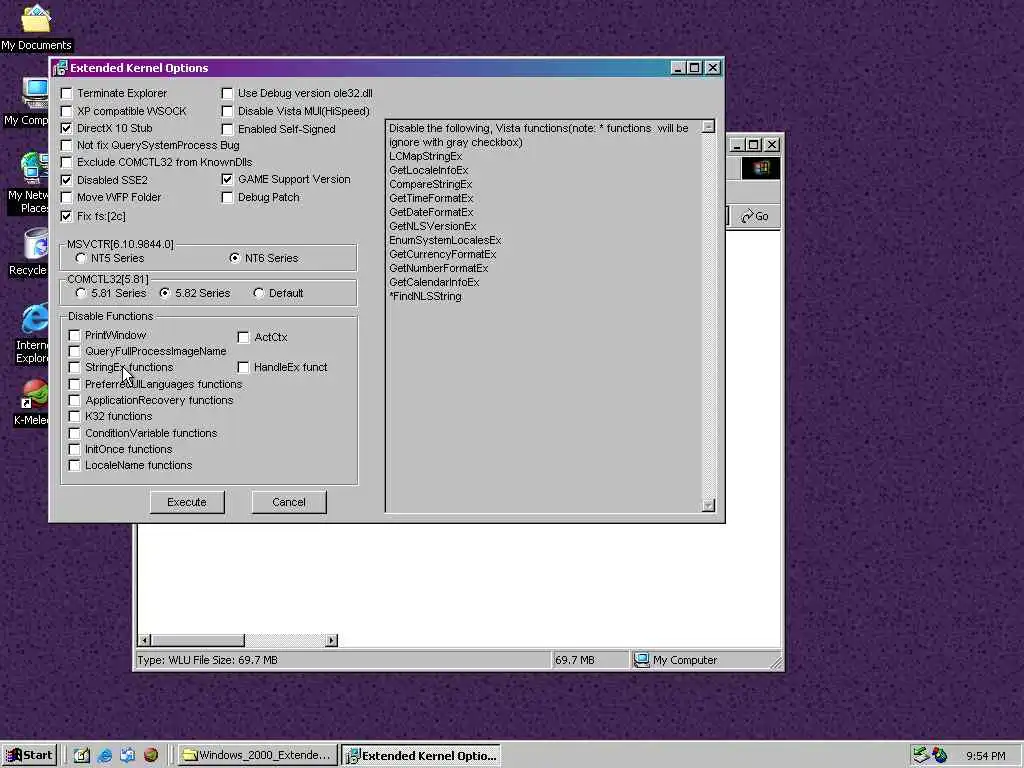Viewport: 1024px width, 768px height.
Task: Click Go button in Explorer window
Action: (x=754, y=216)
